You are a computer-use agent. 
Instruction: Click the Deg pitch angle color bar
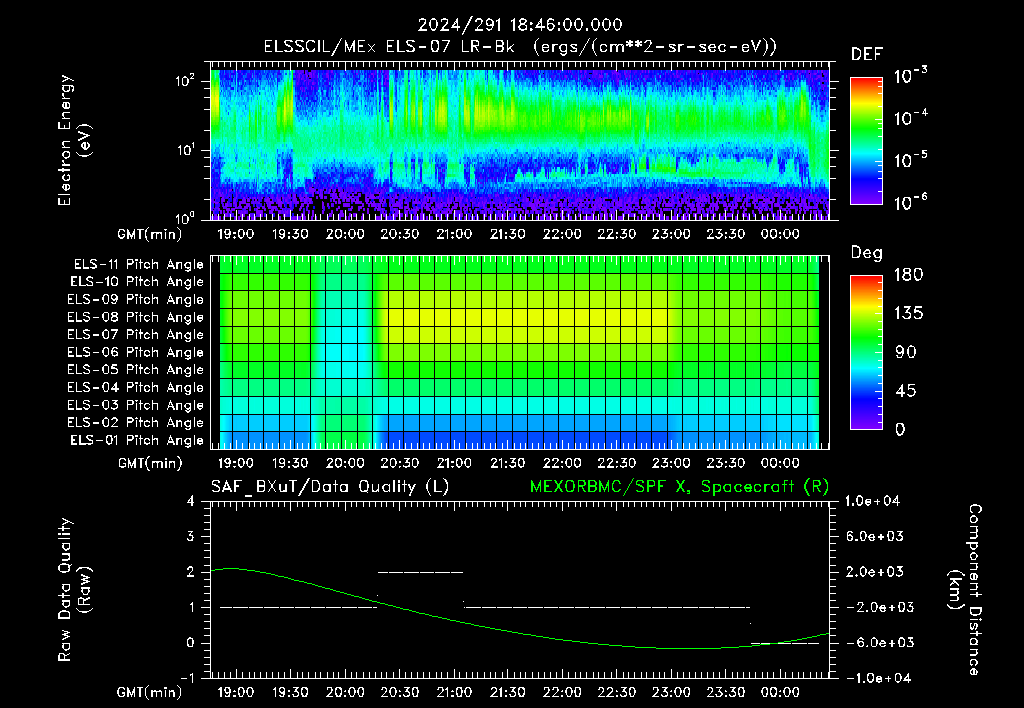point(866,353)
